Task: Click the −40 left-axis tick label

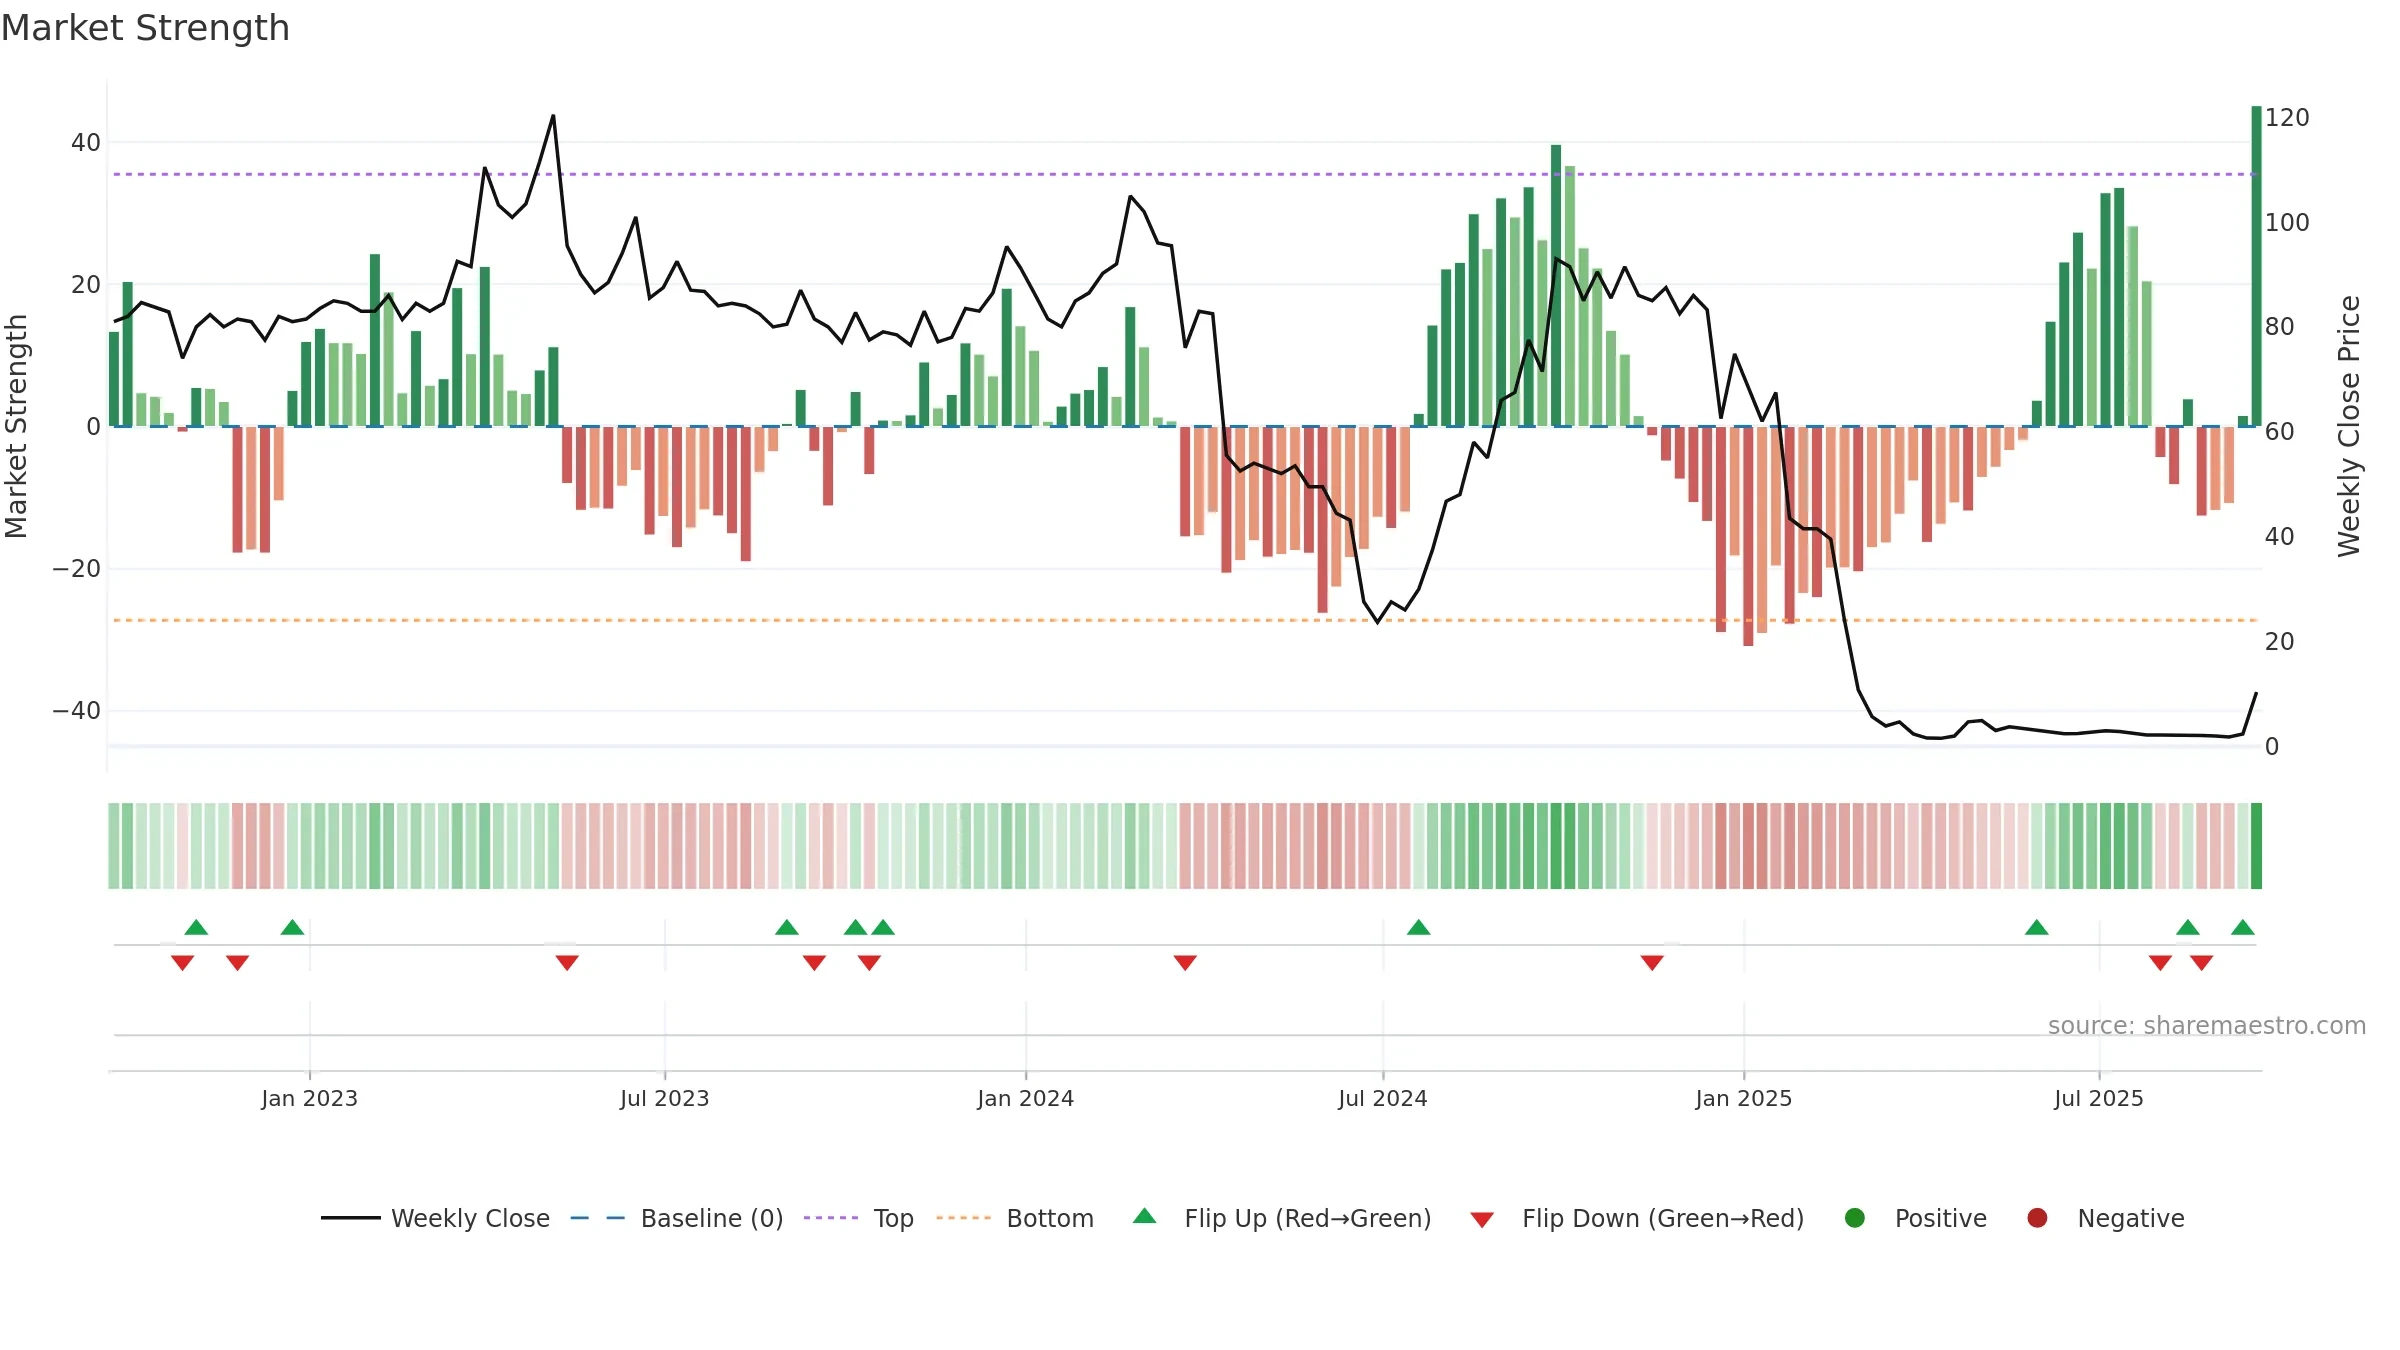Action: click(77, 710)
